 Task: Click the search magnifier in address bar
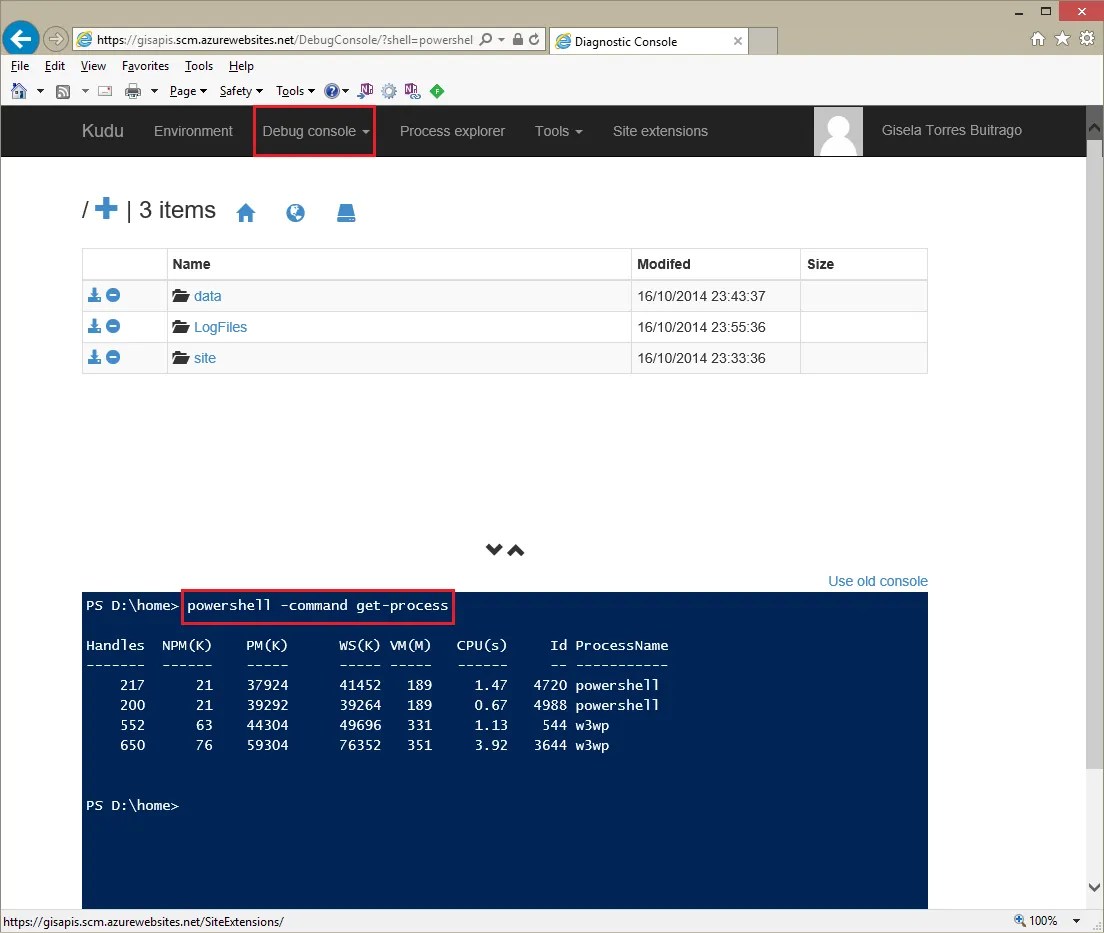click(485, 39)
